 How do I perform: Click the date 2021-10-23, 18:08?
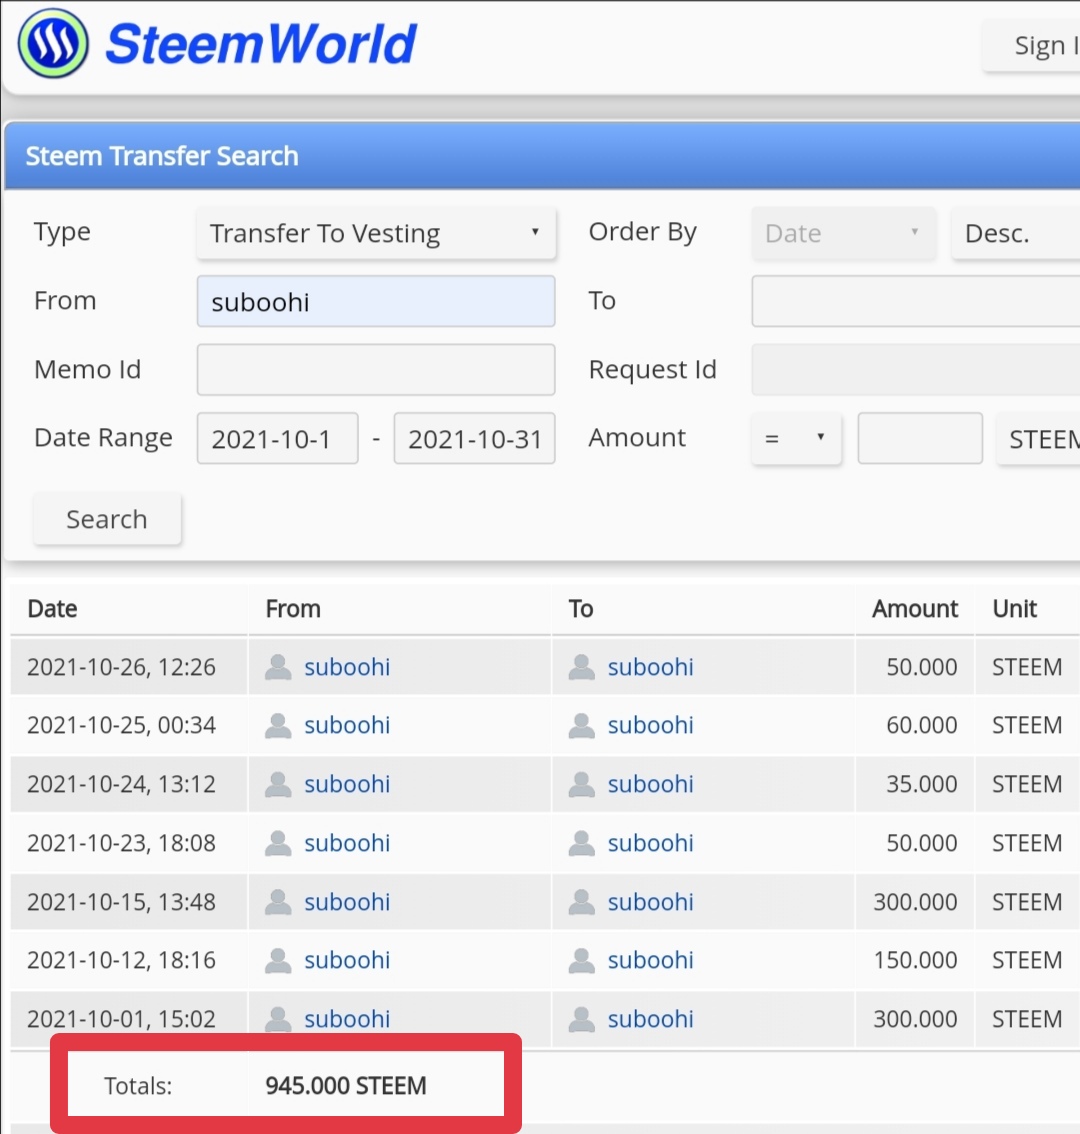[122, 843]
